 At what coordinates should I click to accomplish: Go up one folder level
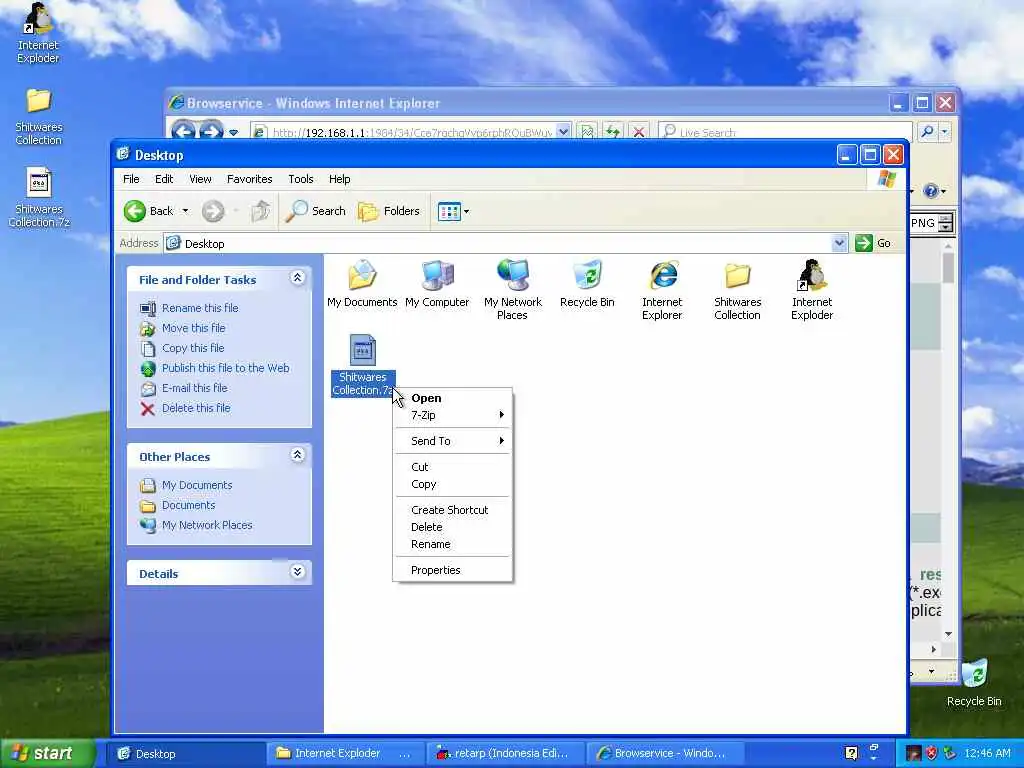coord(261,211)
